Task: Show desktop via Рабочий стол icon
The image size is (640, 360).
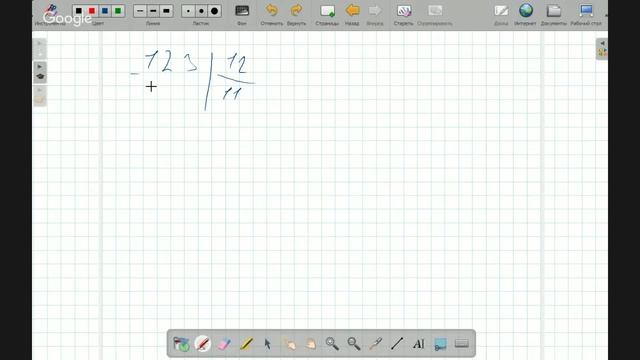Action: (x=586, y=11)
